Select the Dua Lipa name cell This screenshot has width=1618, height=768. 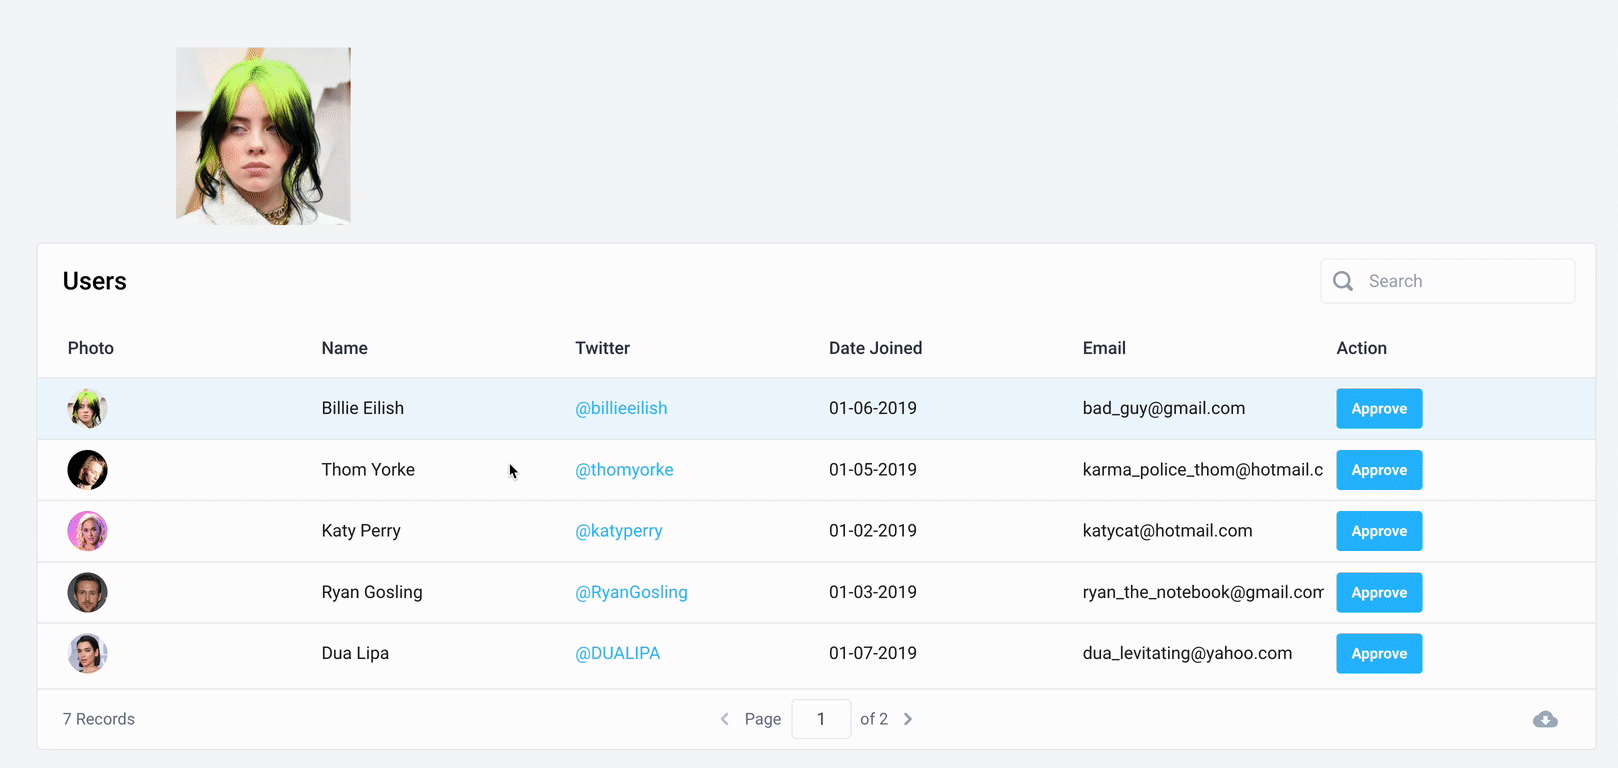[355, 653]
